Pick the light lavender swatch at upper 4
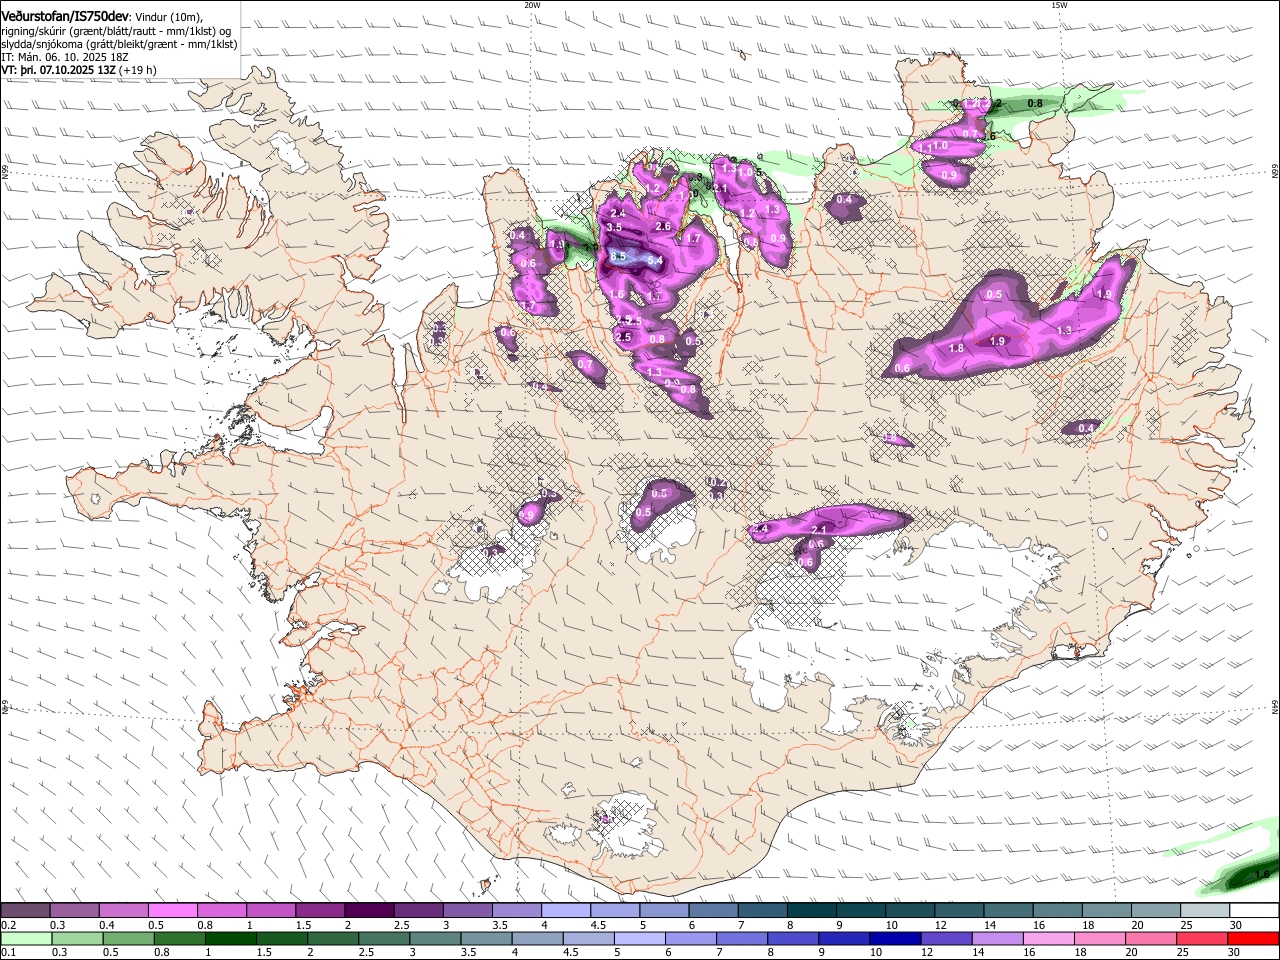This screenshot has width=1280, height=960. [x=566, y=911]
